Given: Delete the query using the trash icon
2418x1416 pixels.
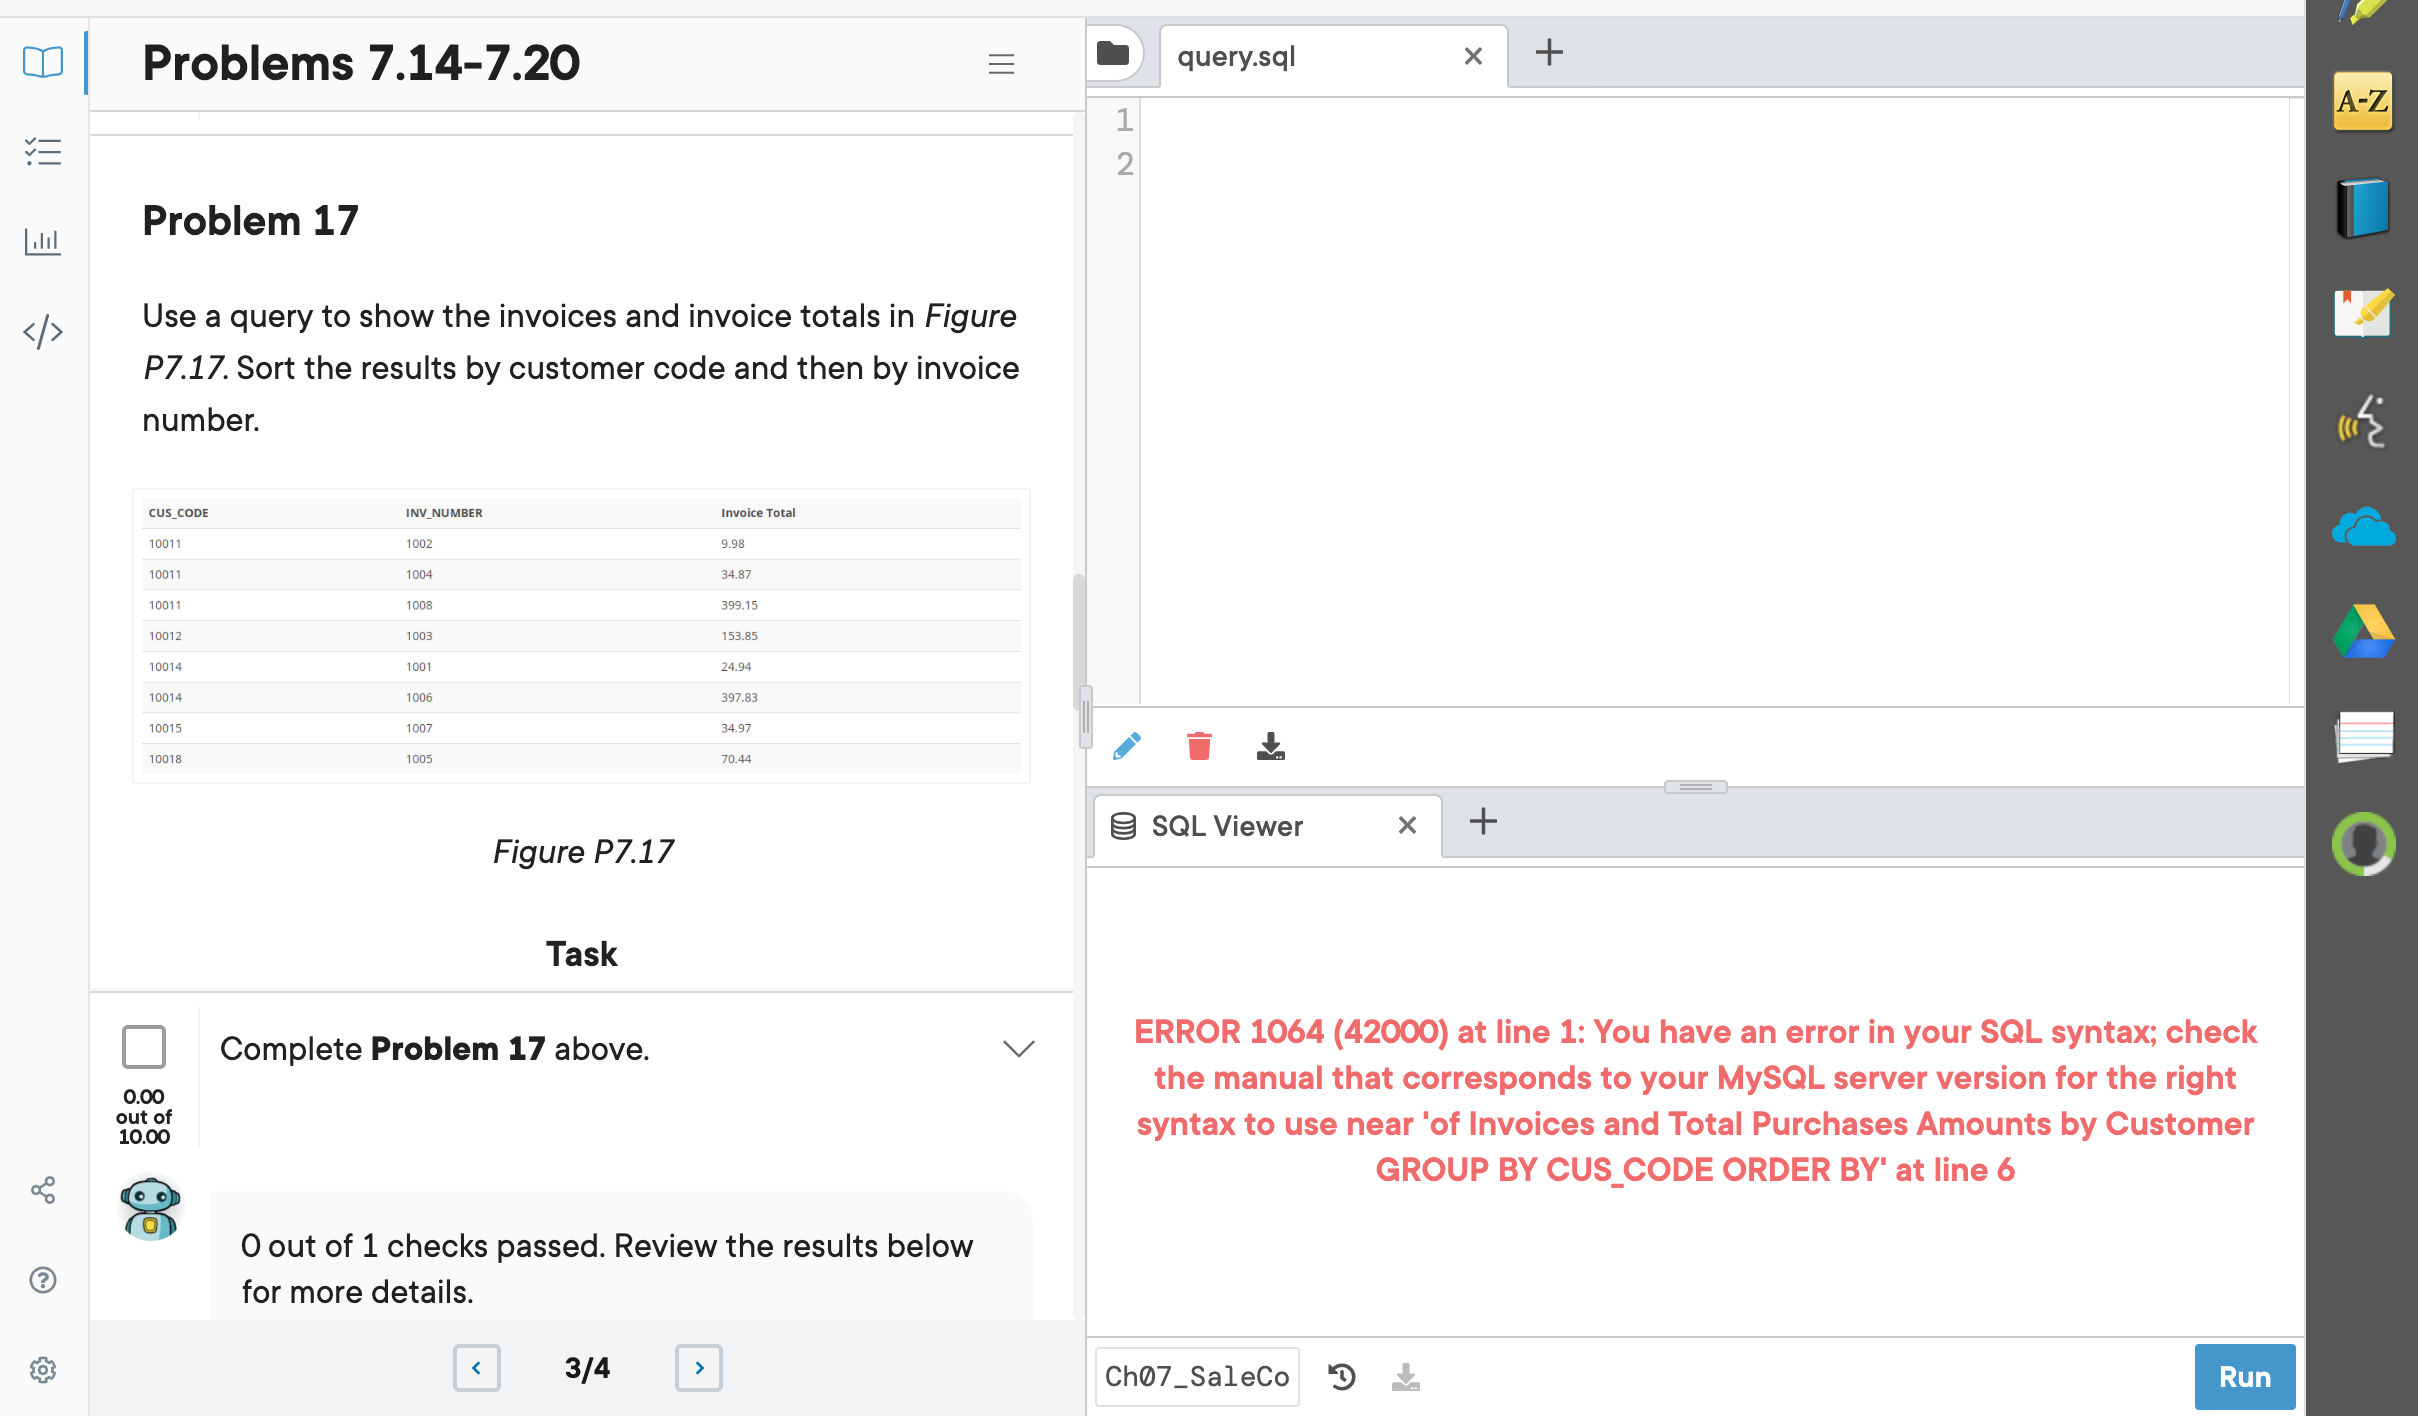Looking at the screenshot, I should [x=1198, y=745].
